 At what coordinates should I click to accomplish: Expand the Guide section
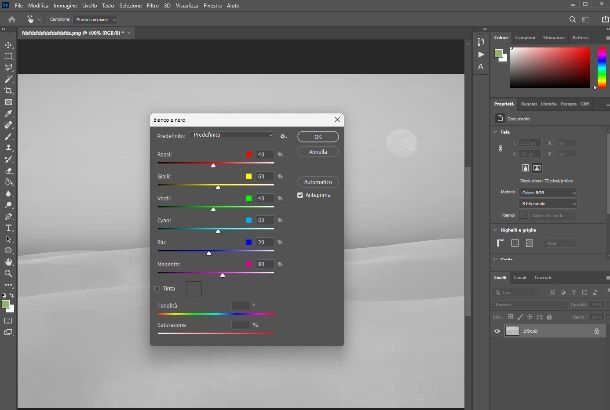point(495,259)
